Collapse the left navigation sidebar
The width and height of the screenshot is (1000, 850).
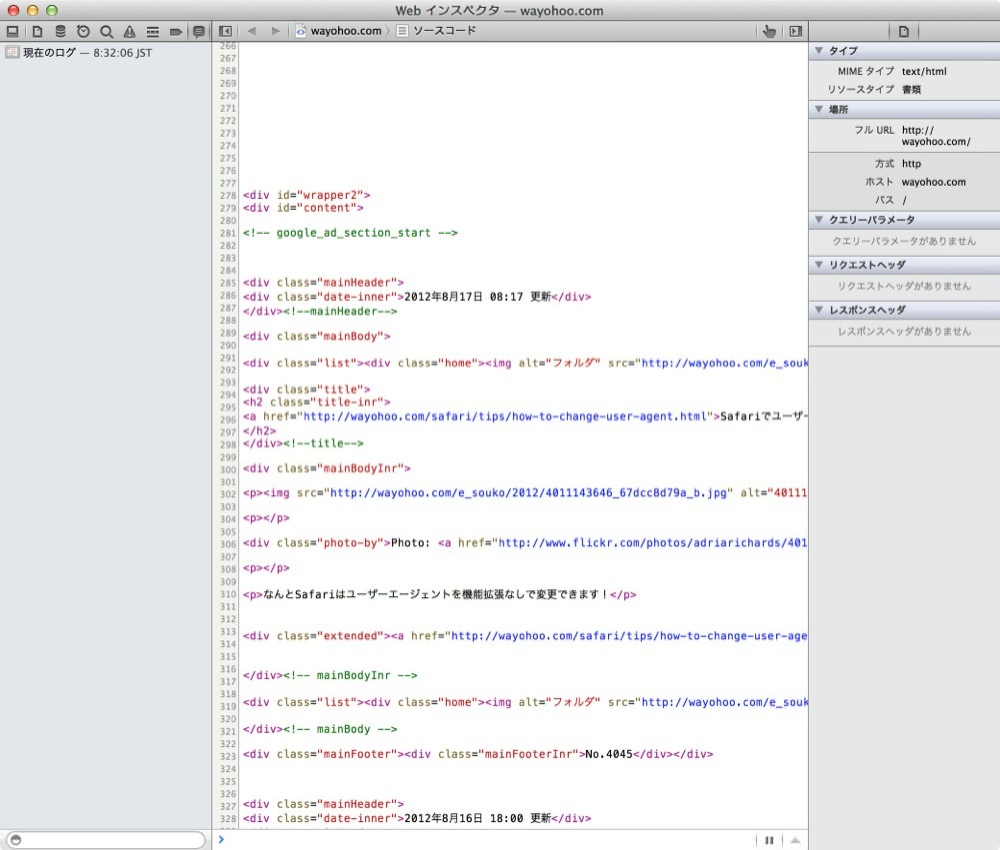pyautogui.click(x=225, y=31)
